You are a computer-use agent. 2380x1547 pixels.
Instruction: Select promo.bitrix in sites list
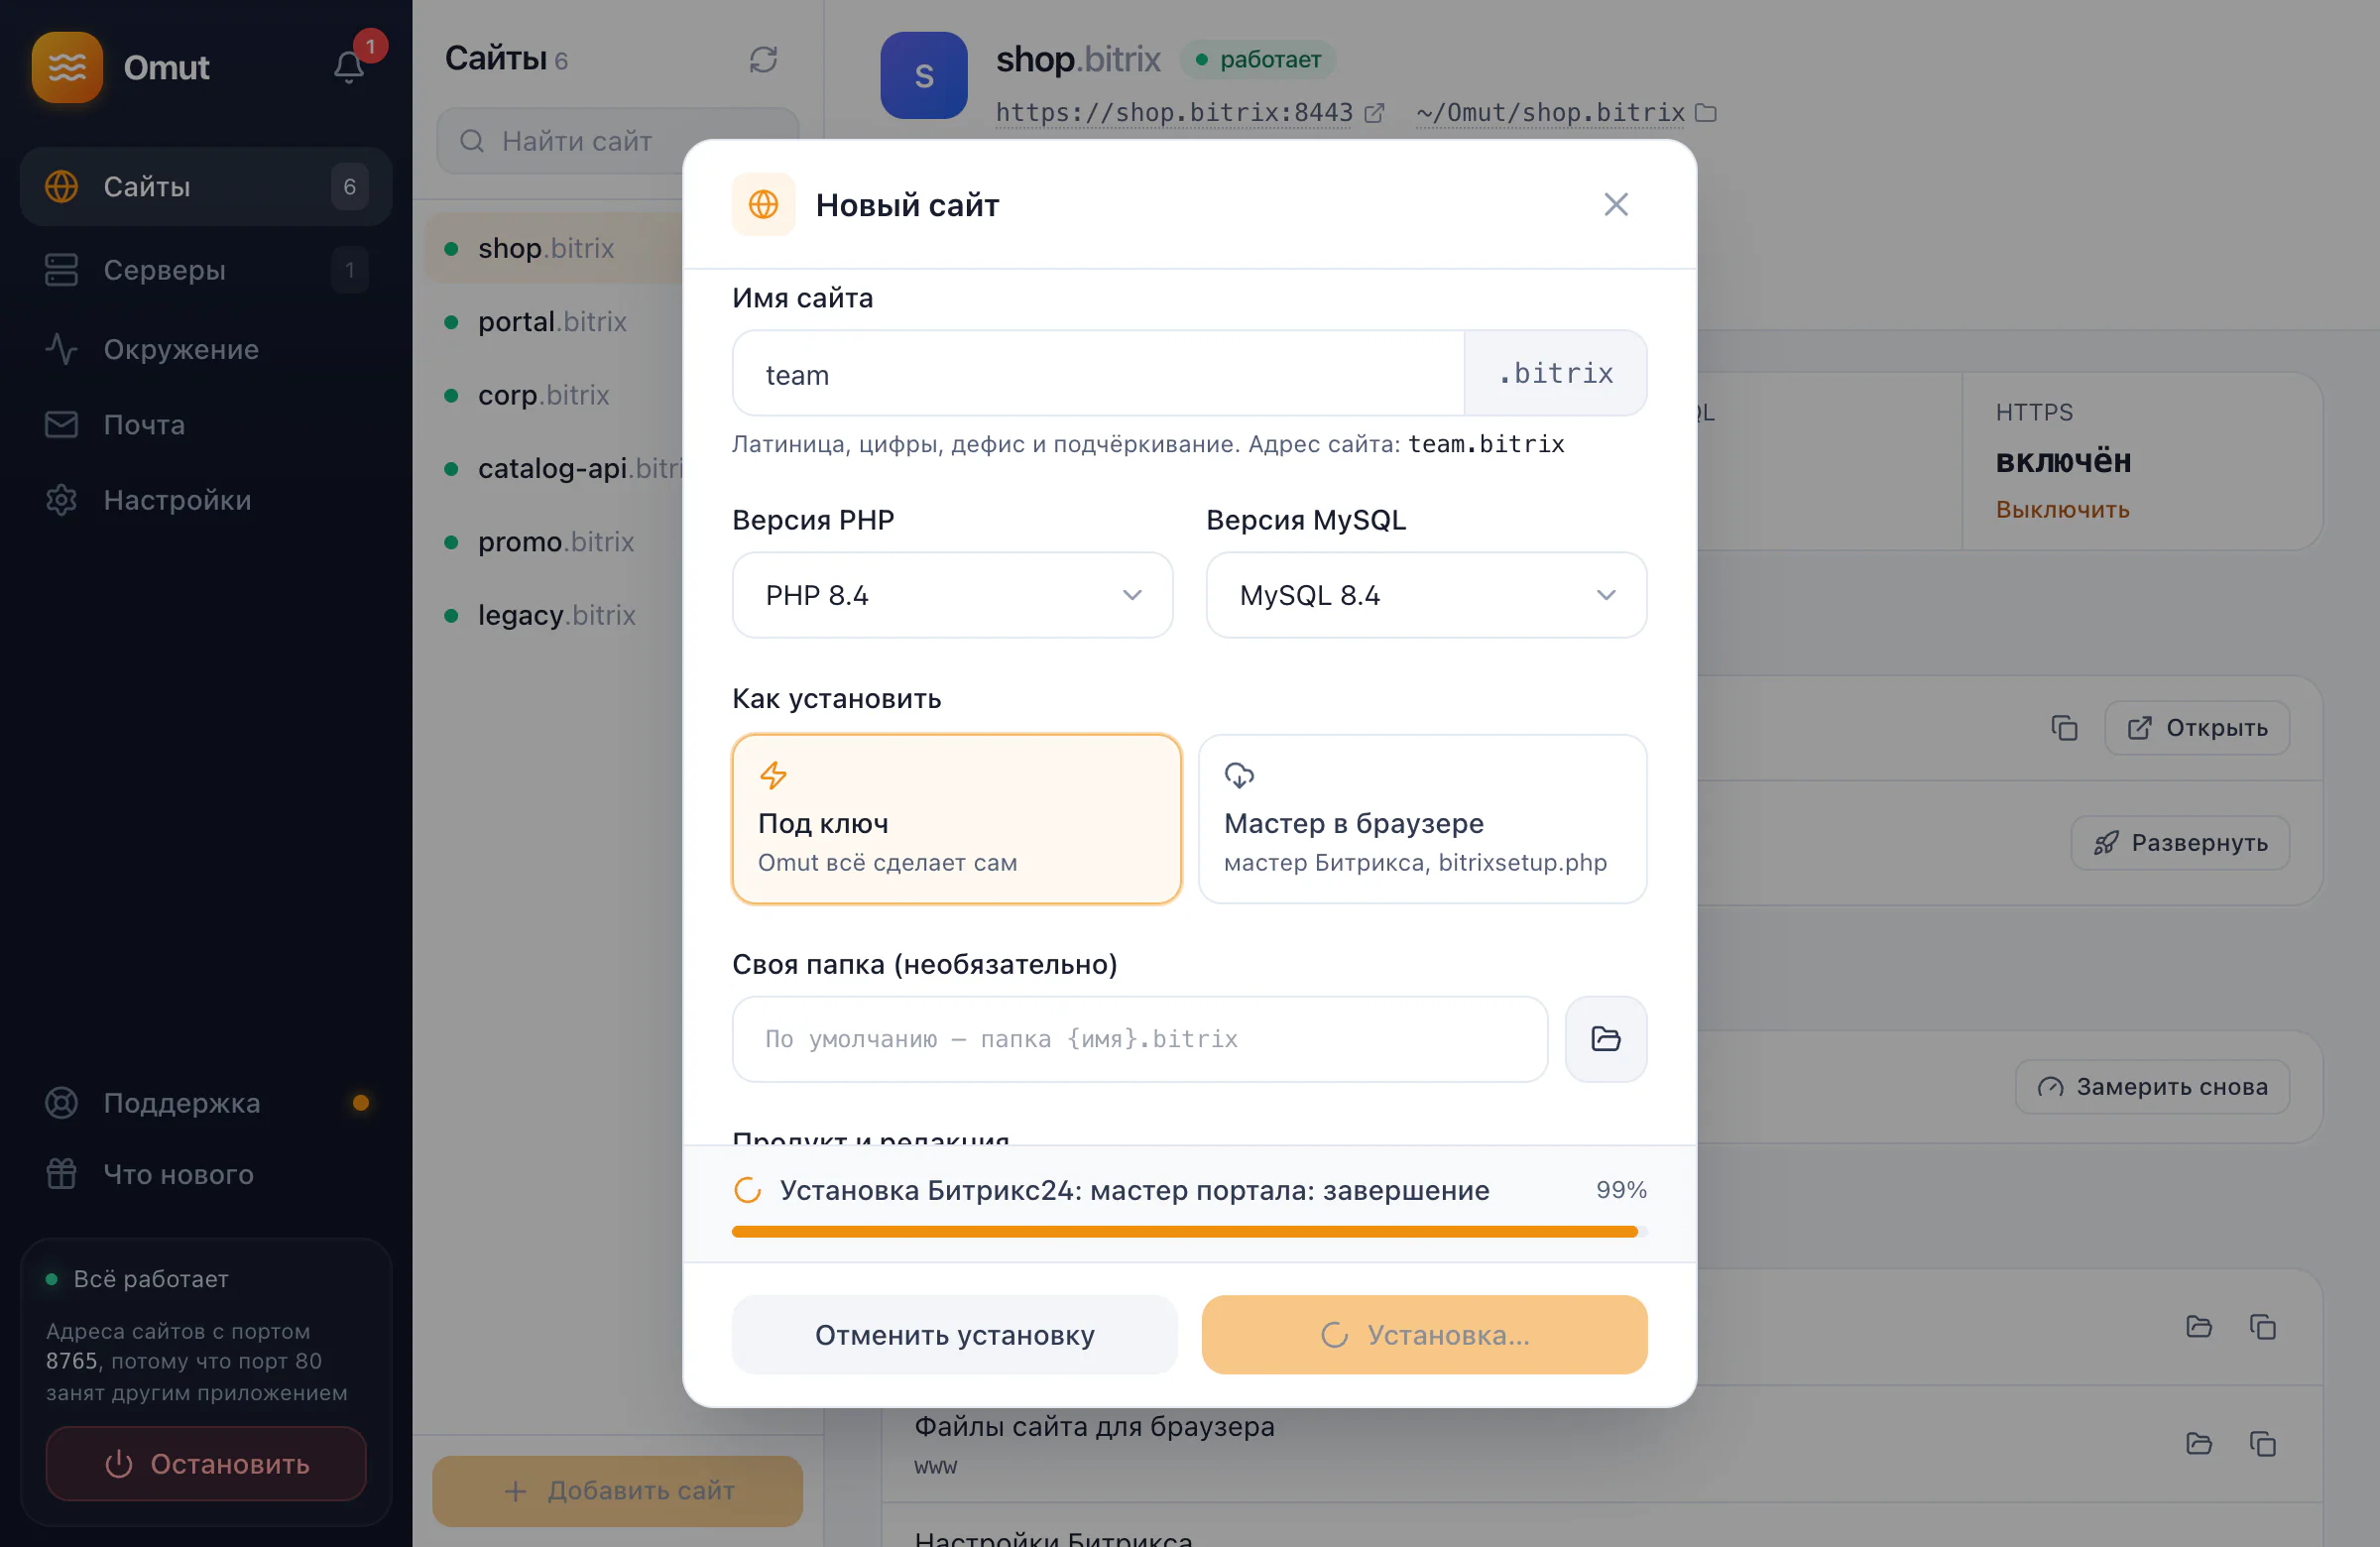tap(553, 541)
